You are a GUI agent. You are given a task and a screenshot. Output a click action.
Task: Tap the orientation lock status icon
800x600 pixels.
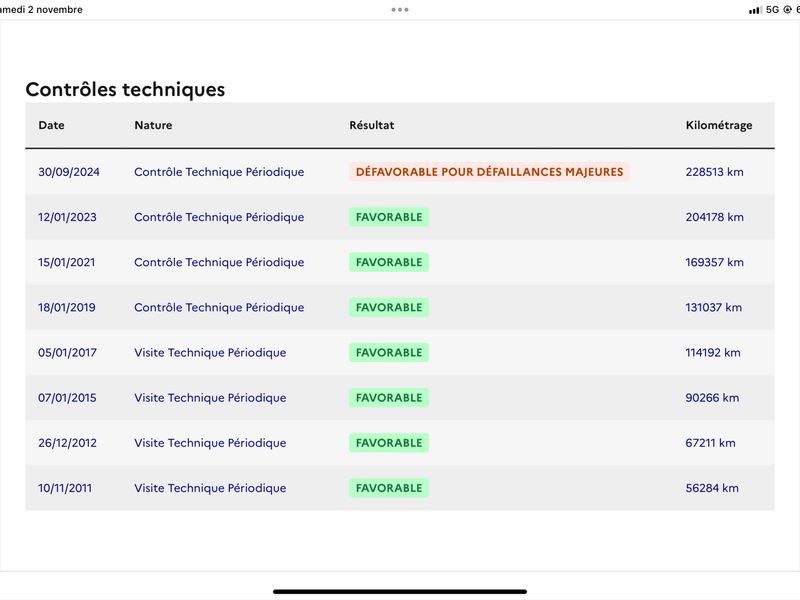[787, 10]
